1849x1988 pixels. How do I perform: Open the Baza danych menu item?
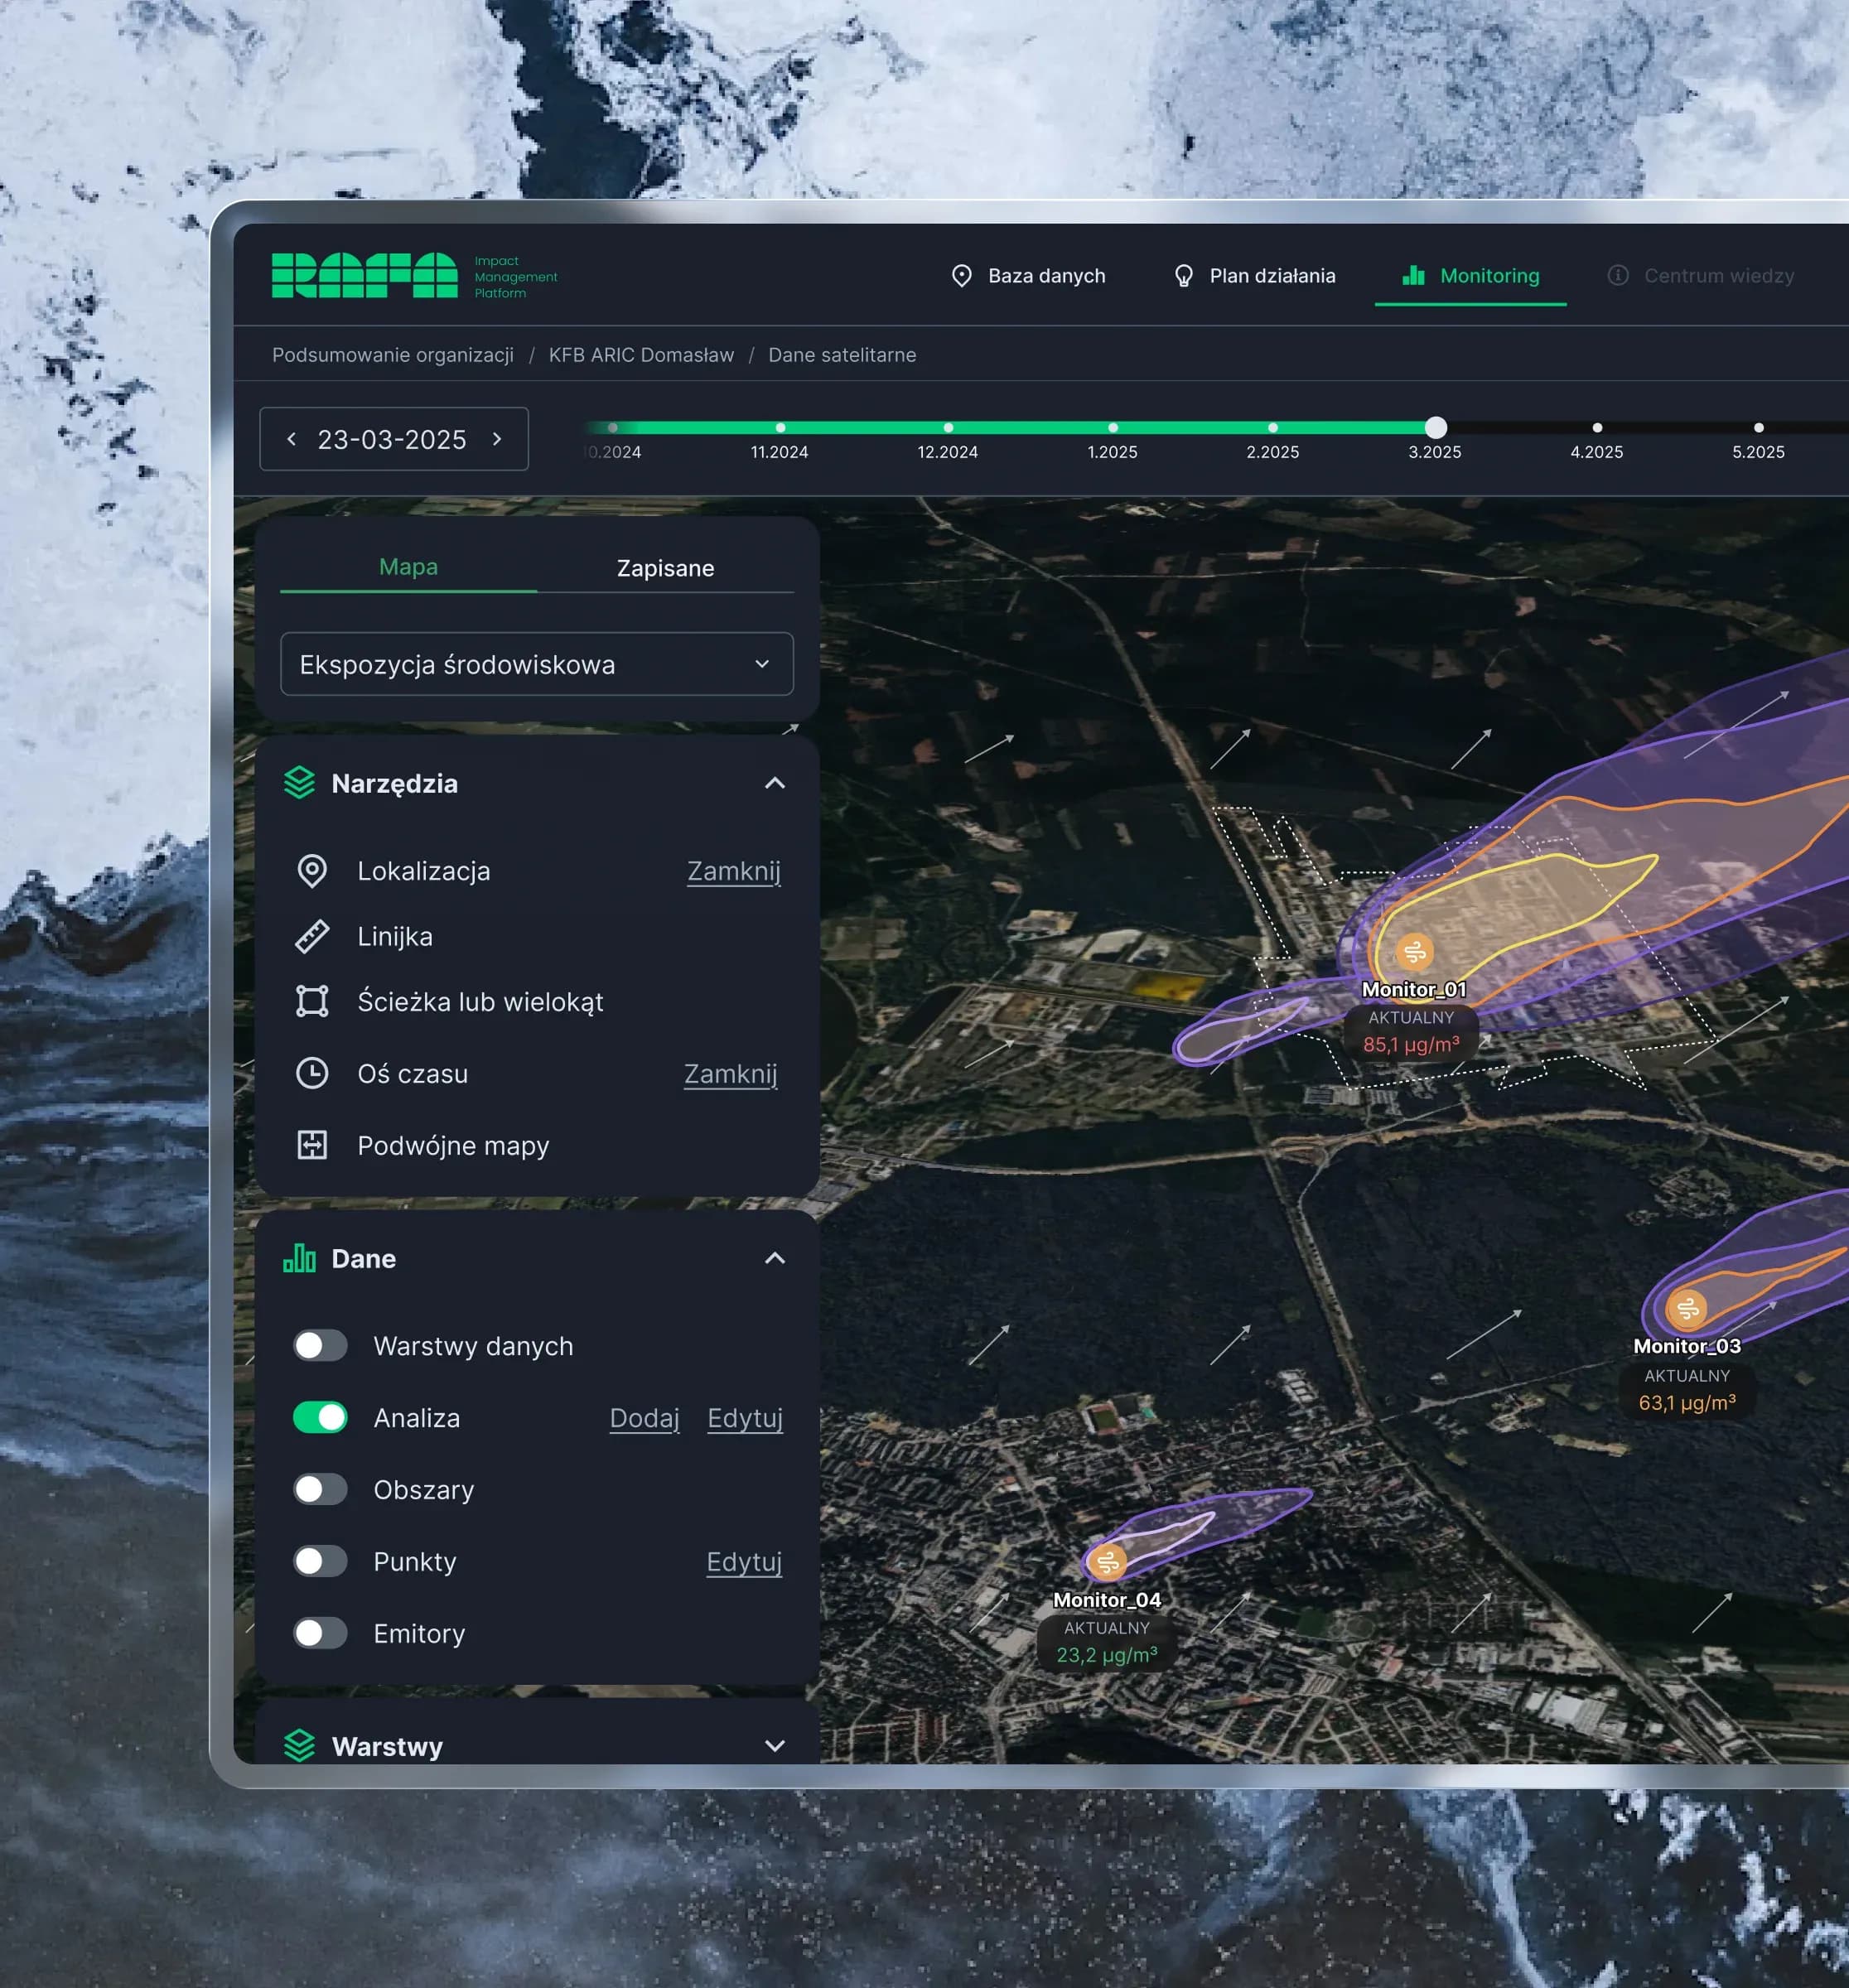tap(1028, 276)
